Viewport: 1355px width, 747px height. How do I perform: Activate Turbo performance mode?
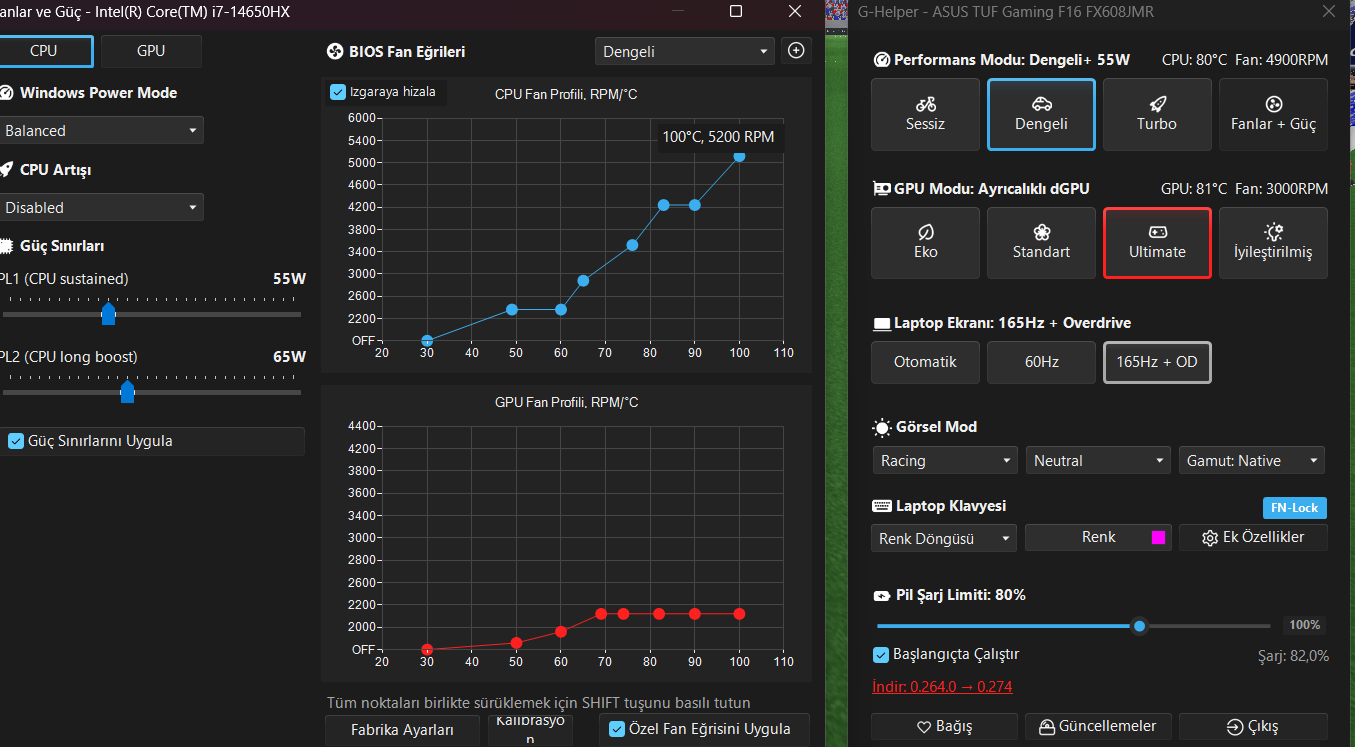click(1157, 114)
